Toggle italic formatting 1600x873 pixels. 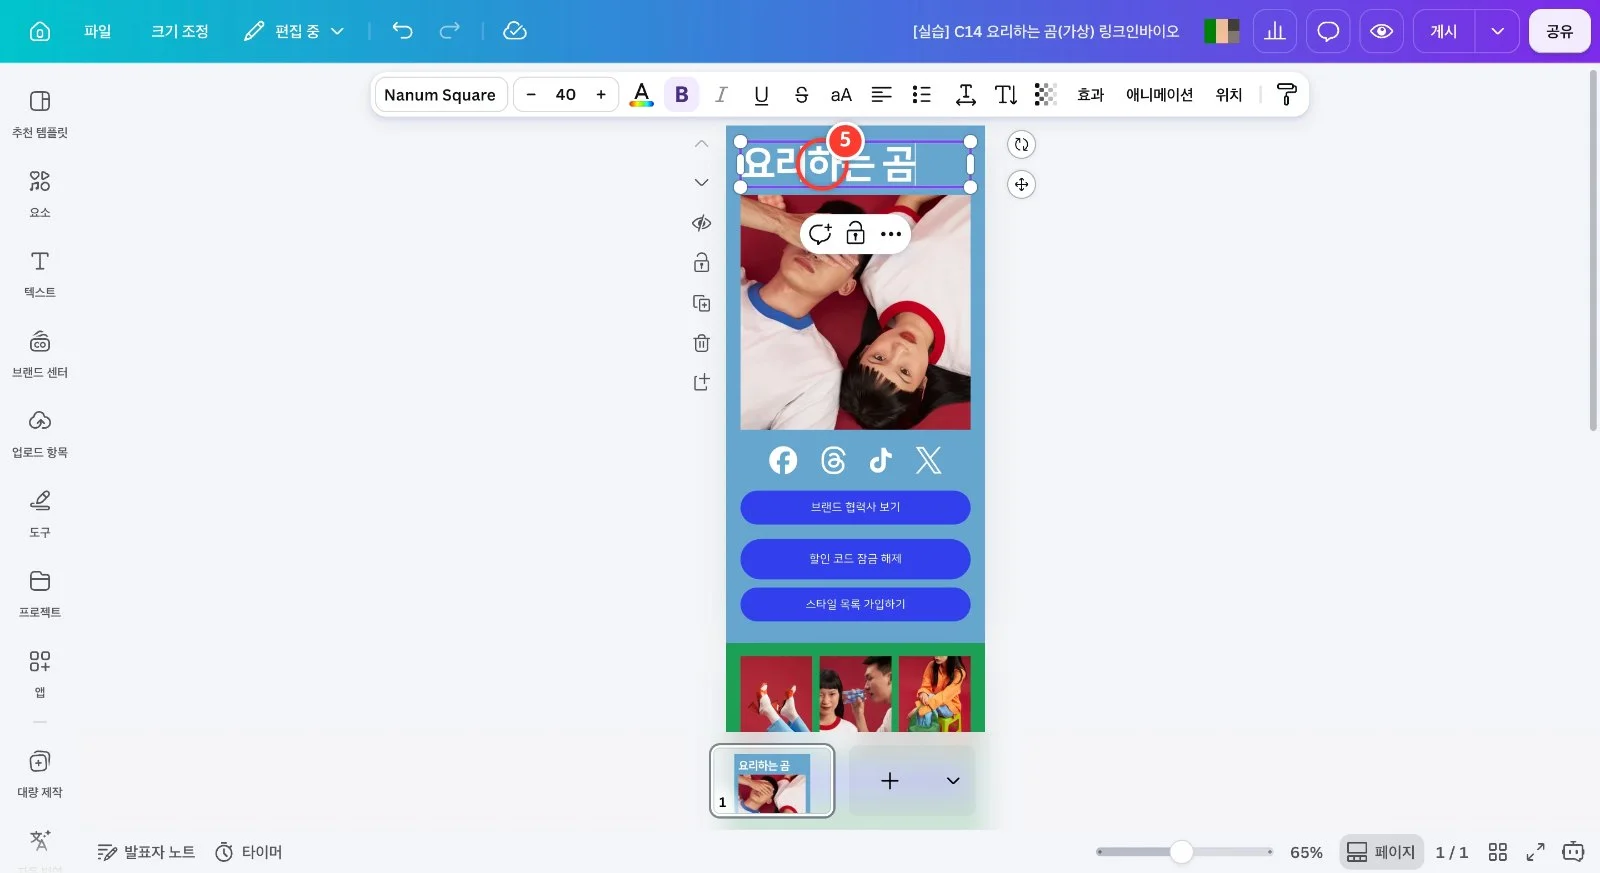pyautogui.click(x=721, y=95)
